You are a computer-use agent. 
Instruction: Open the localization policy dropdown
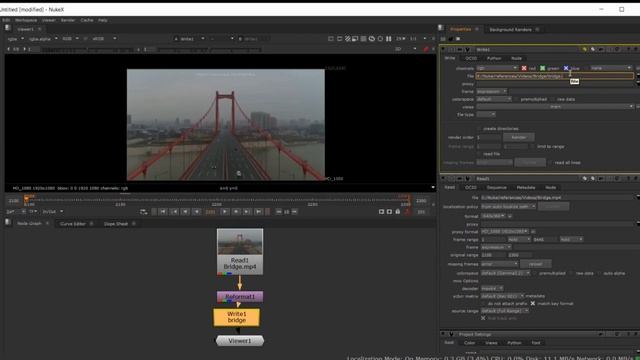(508, 207)
